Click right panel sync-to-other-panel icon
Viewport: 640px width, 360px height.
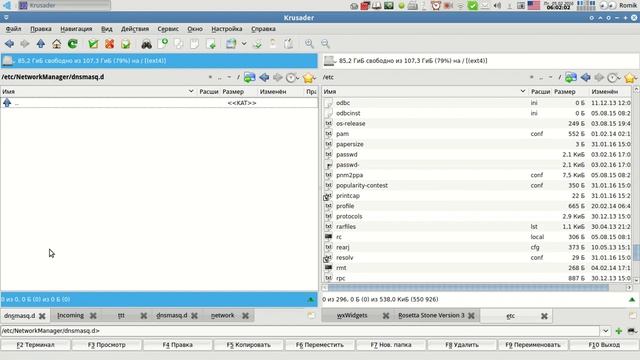571,77
